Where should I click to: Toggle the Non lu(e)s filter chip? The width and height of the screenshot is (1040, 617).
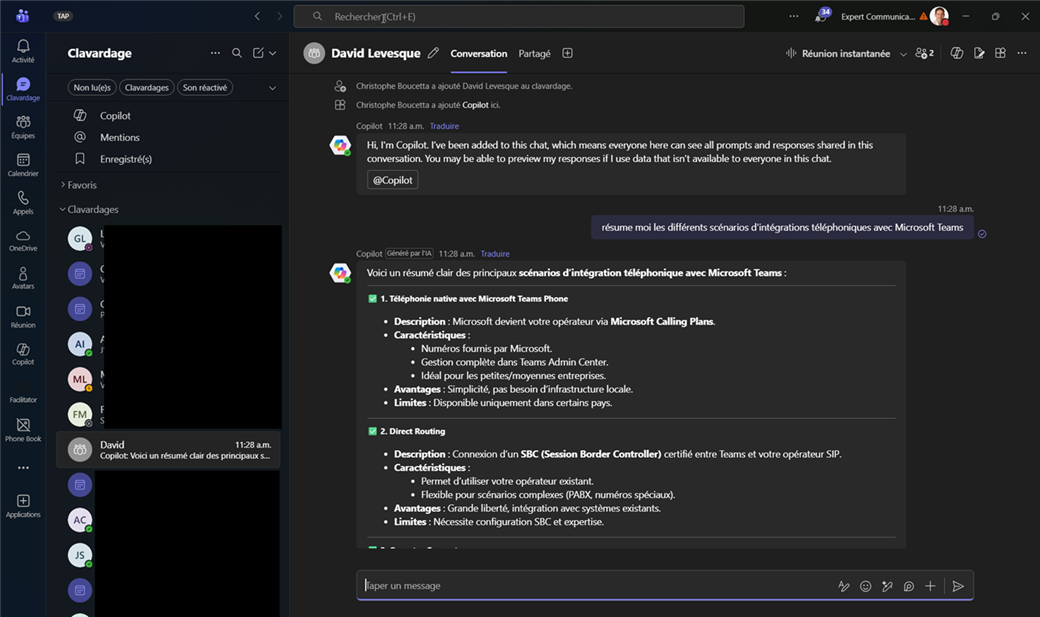point(92,88)
